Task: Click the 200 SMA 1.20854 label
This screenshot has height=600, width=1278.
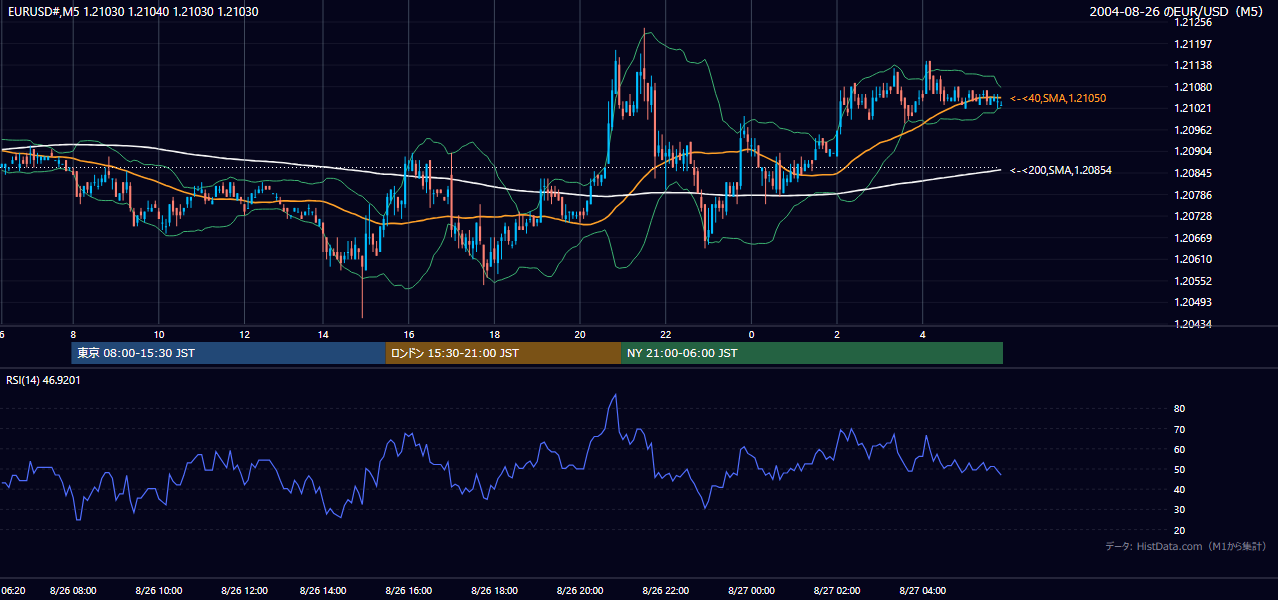Action: pyautogui.click(x=1061, y=170)
